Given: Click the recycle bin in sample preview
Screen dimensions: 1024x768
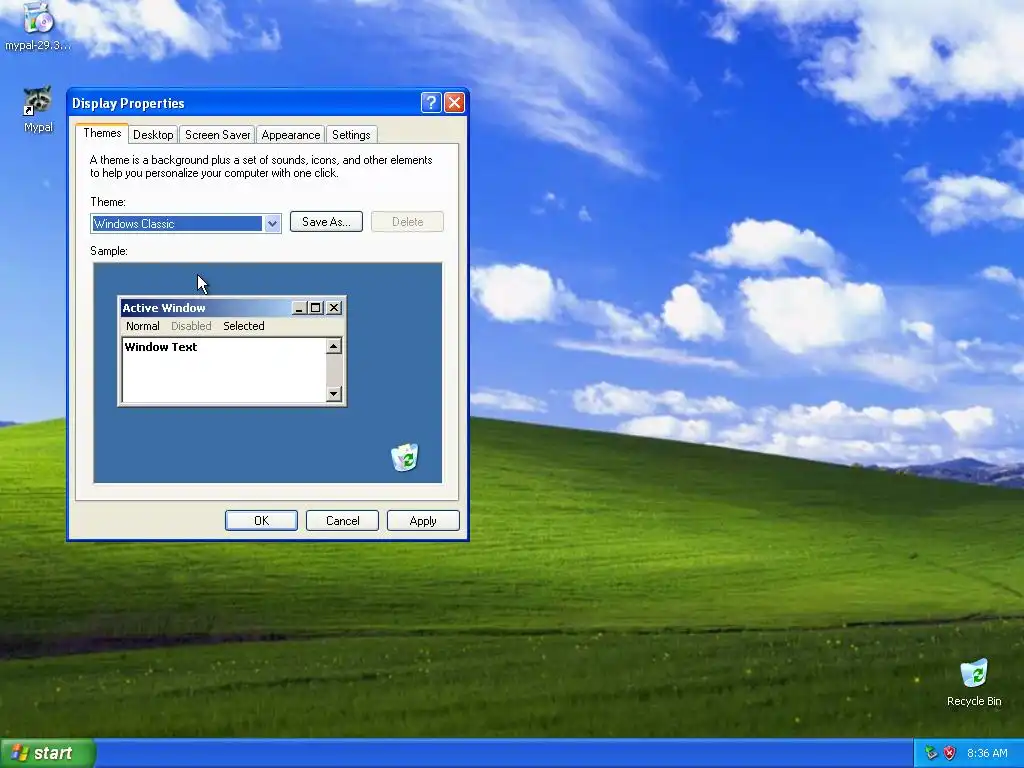Looking at the screenshot, I should pyautogui.click(x=405, y=457).
